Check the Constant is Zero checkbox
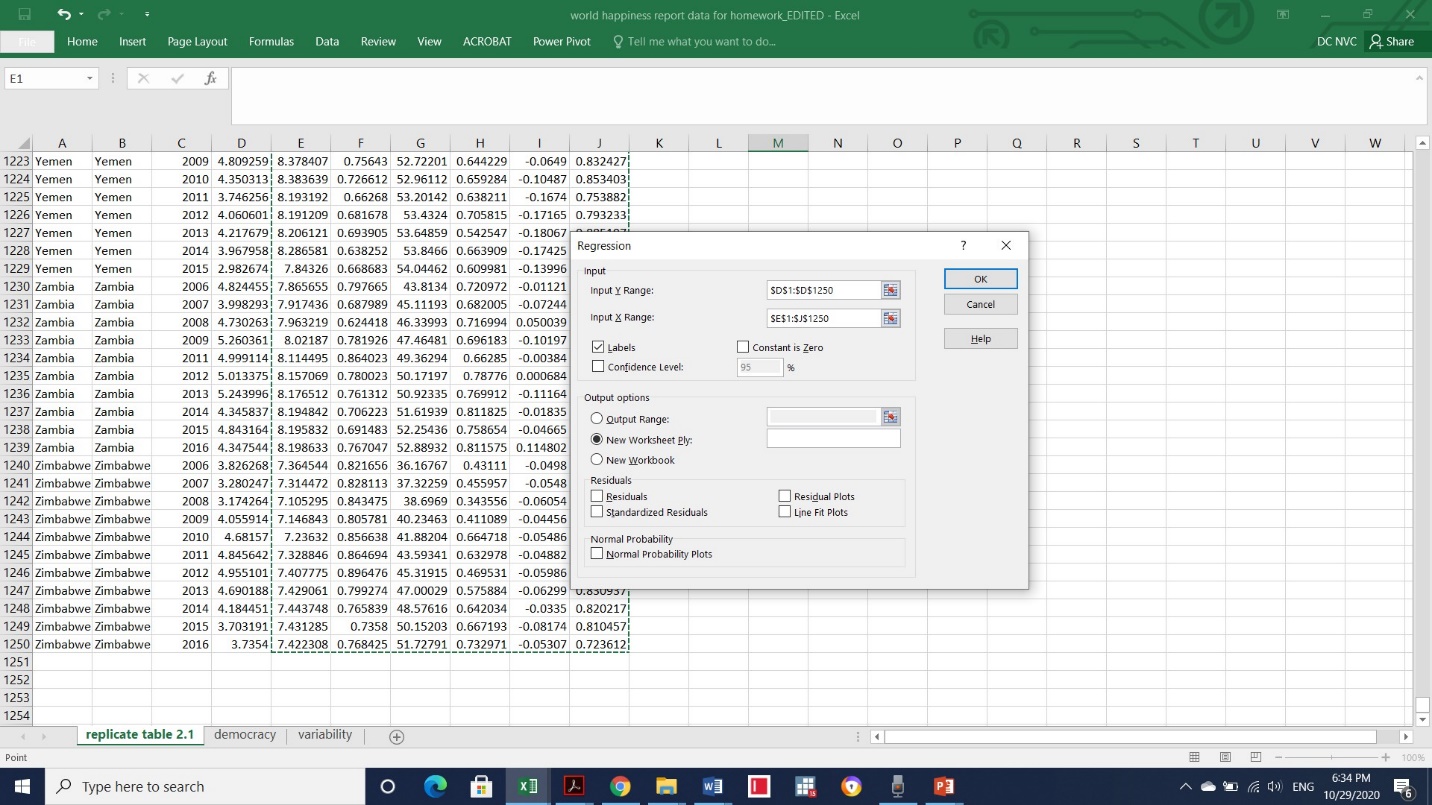 point(742,347)
